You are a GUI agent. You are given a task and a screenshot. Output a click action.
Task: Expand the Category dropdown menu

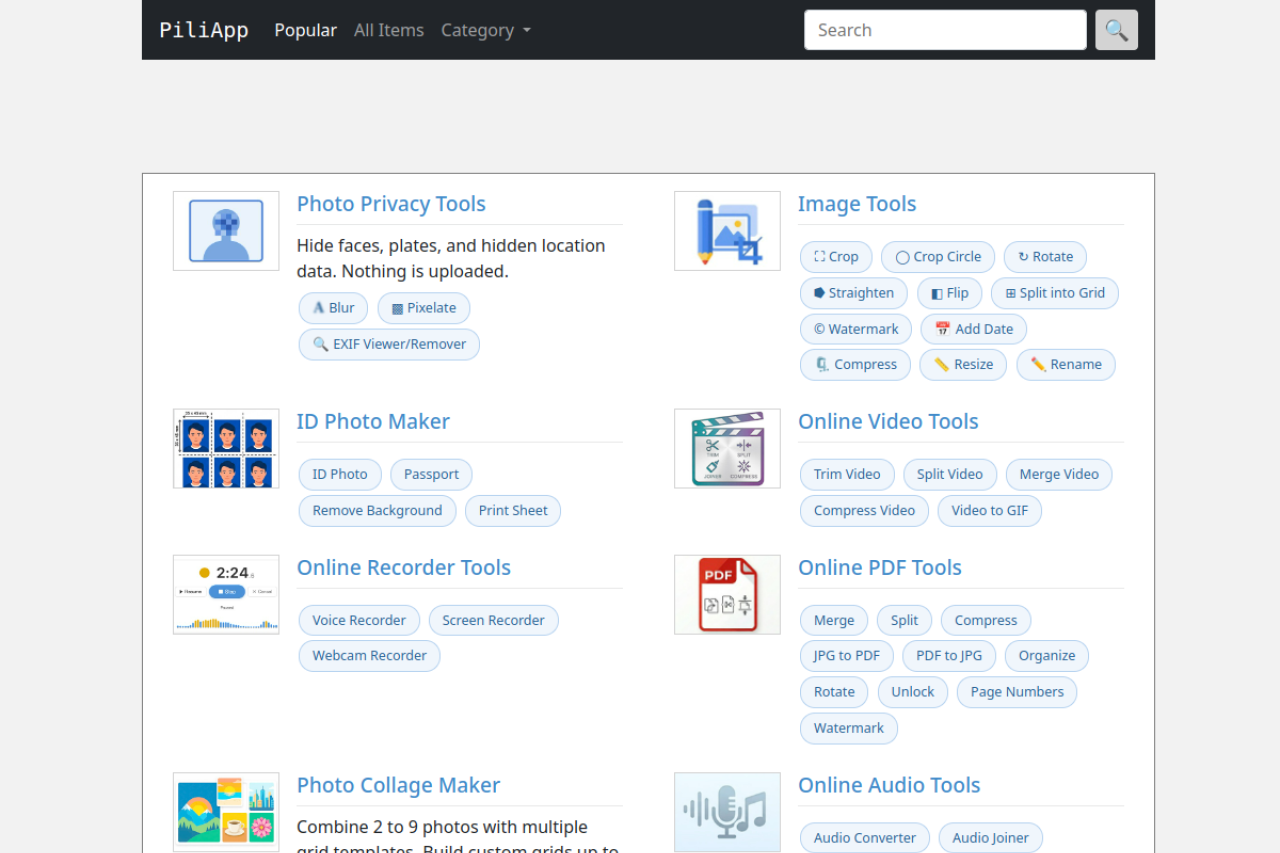(486, 30)
